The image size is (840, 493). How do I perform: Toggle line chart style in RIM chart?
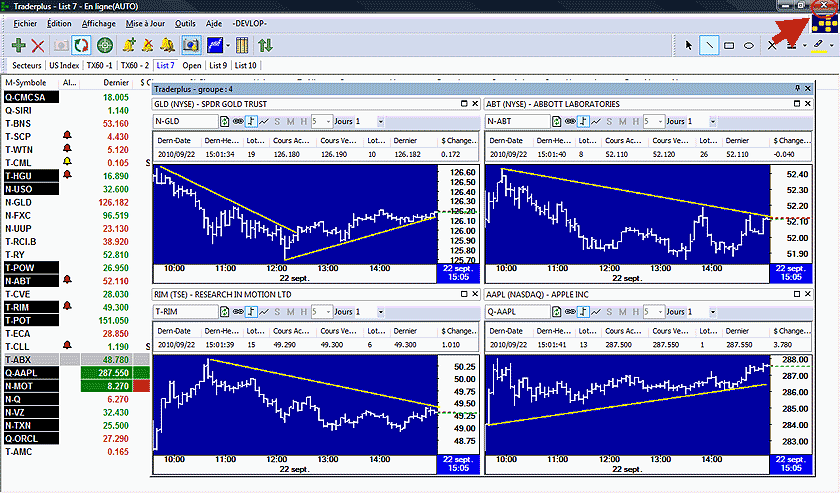pyautogui.click(x=264, y=312)
